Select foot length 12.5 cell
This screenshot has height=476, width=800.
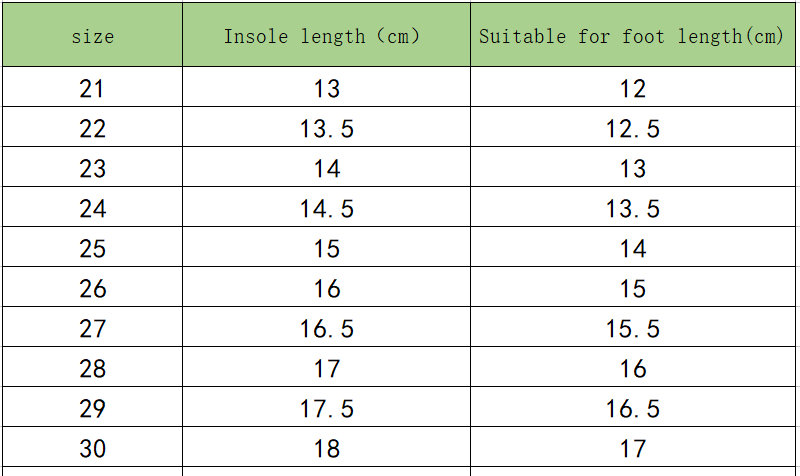point(632,129)
